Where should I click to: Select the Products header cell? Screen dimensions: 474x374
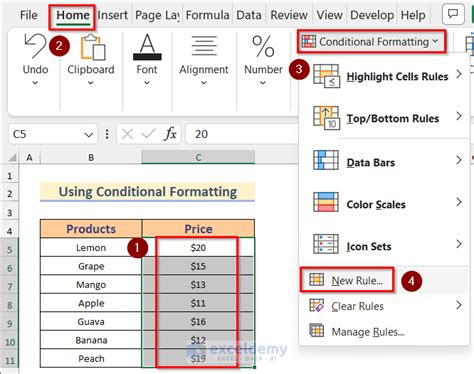click(91, 229)
